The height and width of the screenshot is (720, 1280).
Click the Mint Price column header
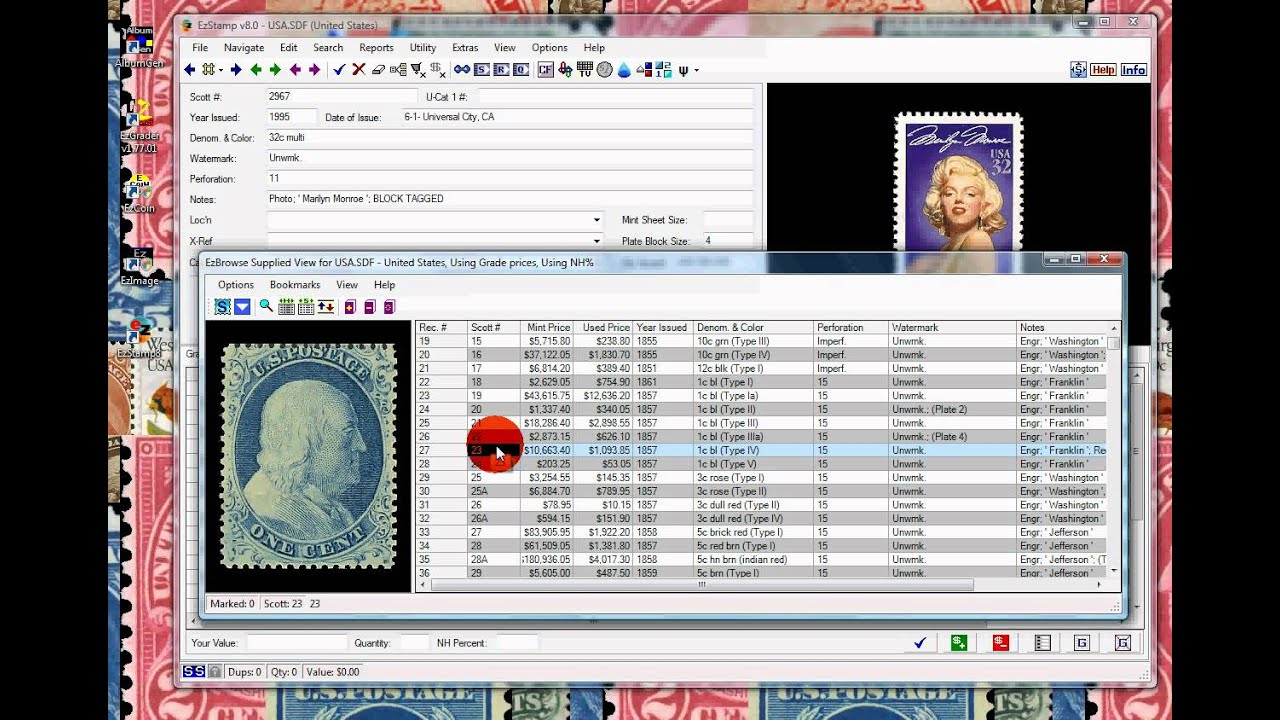(x=546, y=328)
